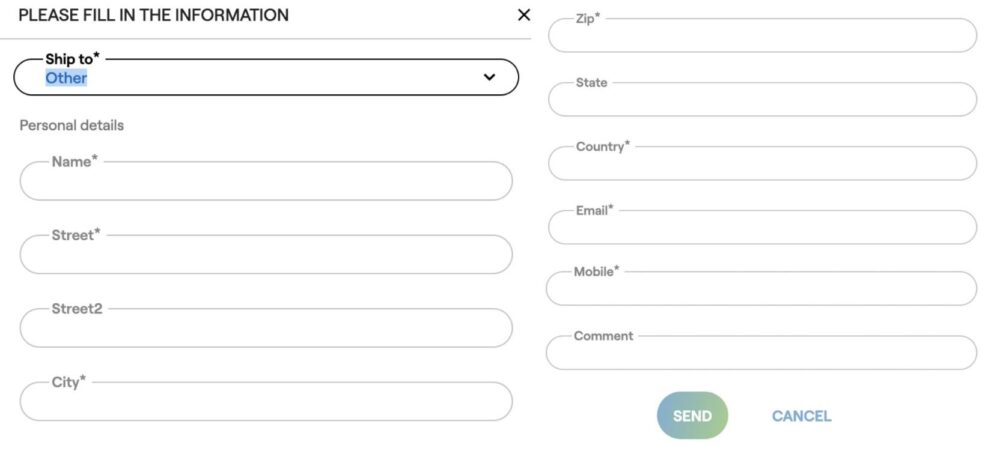Click the Email input field

(x=762, y=228)
